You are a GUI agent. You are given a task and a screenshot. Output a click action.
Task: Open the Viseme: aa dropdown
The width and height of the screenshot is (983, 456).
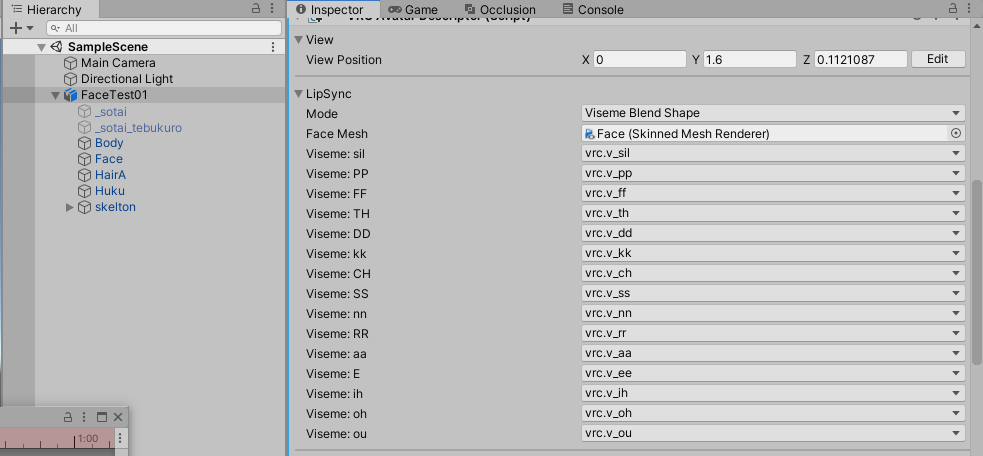pos(773,353)
